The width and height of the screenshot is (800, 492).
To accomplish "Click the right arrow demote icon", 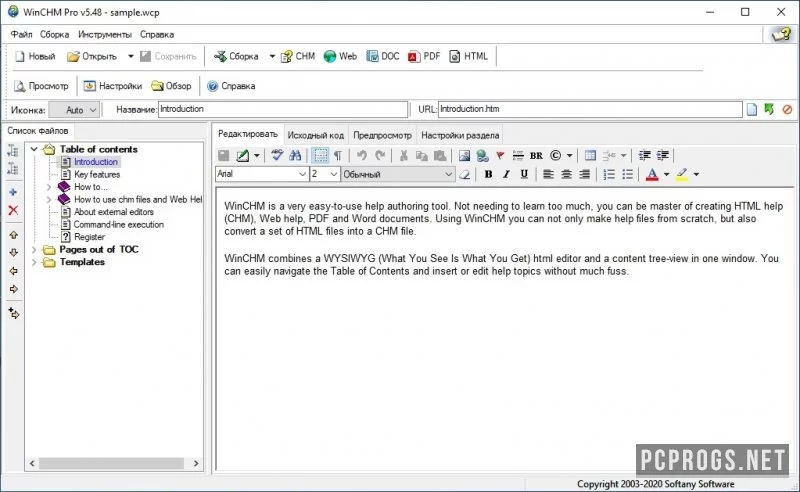I will point(13,289).
